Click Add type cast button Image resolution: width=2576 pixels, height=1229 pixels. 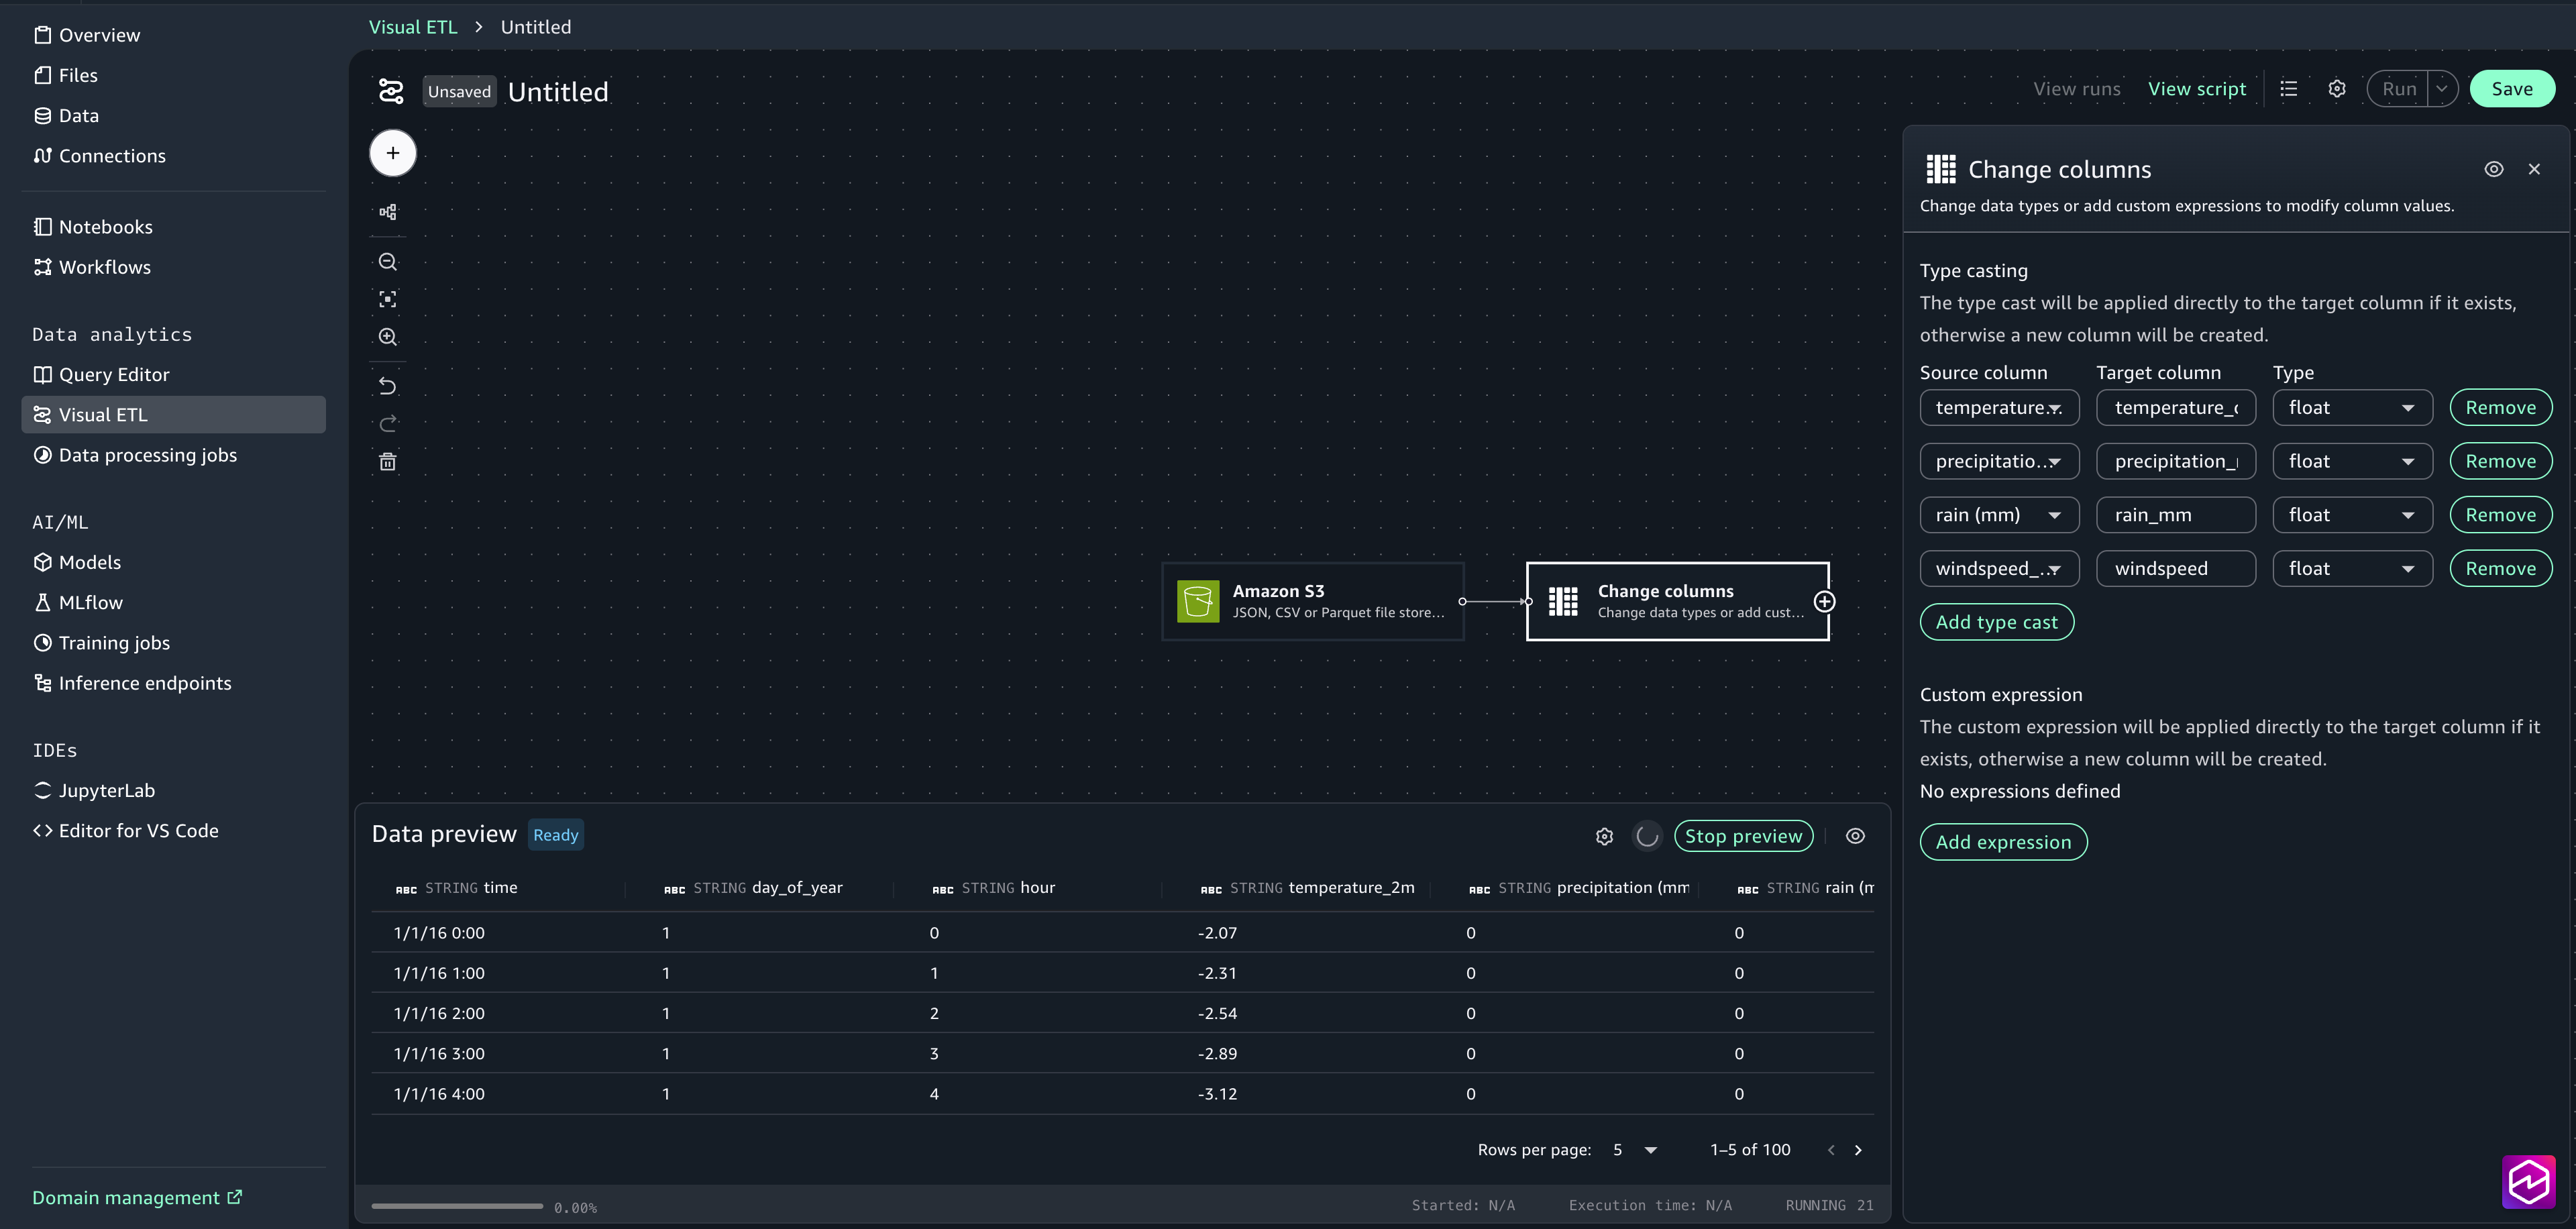[1996, 622]
